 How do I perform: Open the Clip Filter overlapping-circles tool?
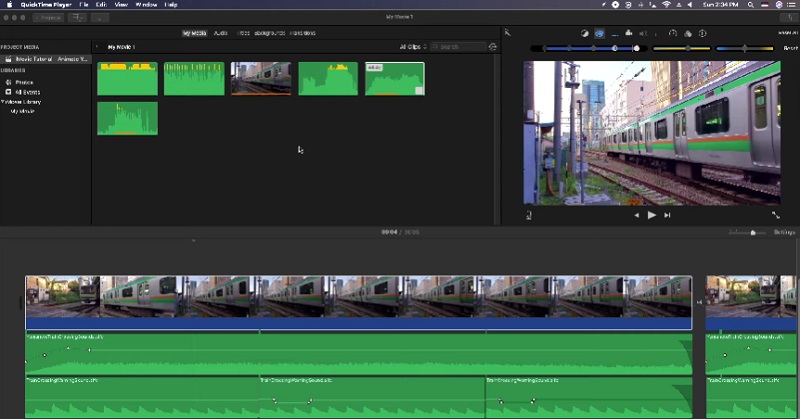click(x=688, y=34)
